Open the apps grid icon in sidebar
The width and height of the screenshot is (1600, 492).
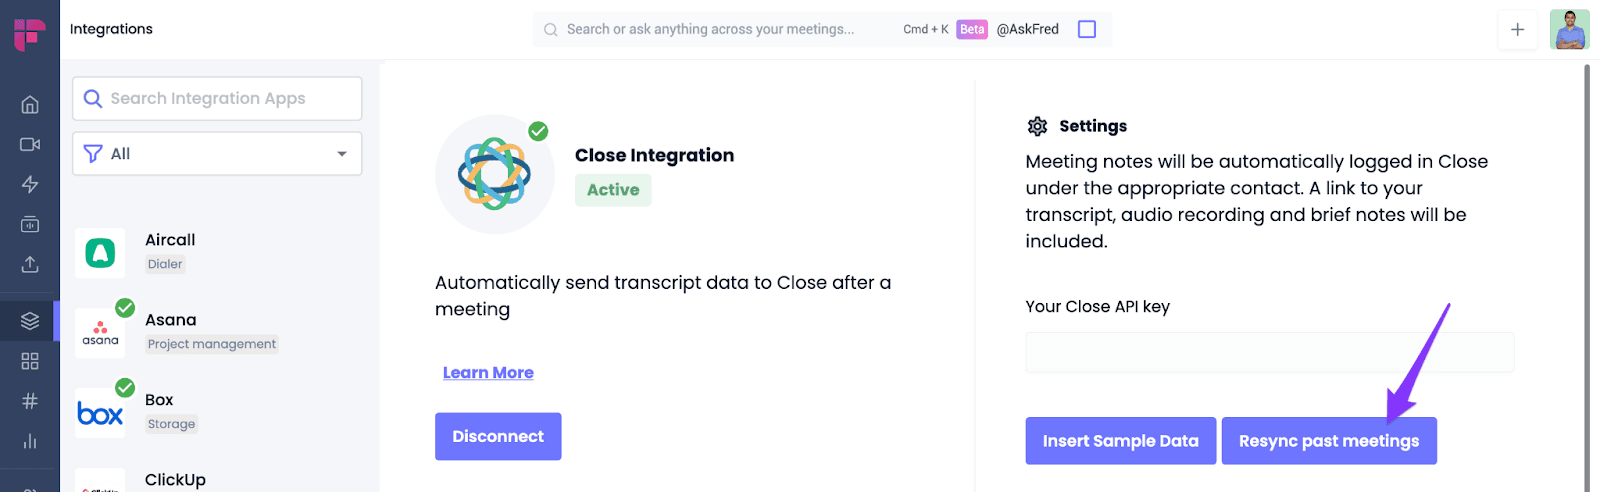tap(30, 361)
